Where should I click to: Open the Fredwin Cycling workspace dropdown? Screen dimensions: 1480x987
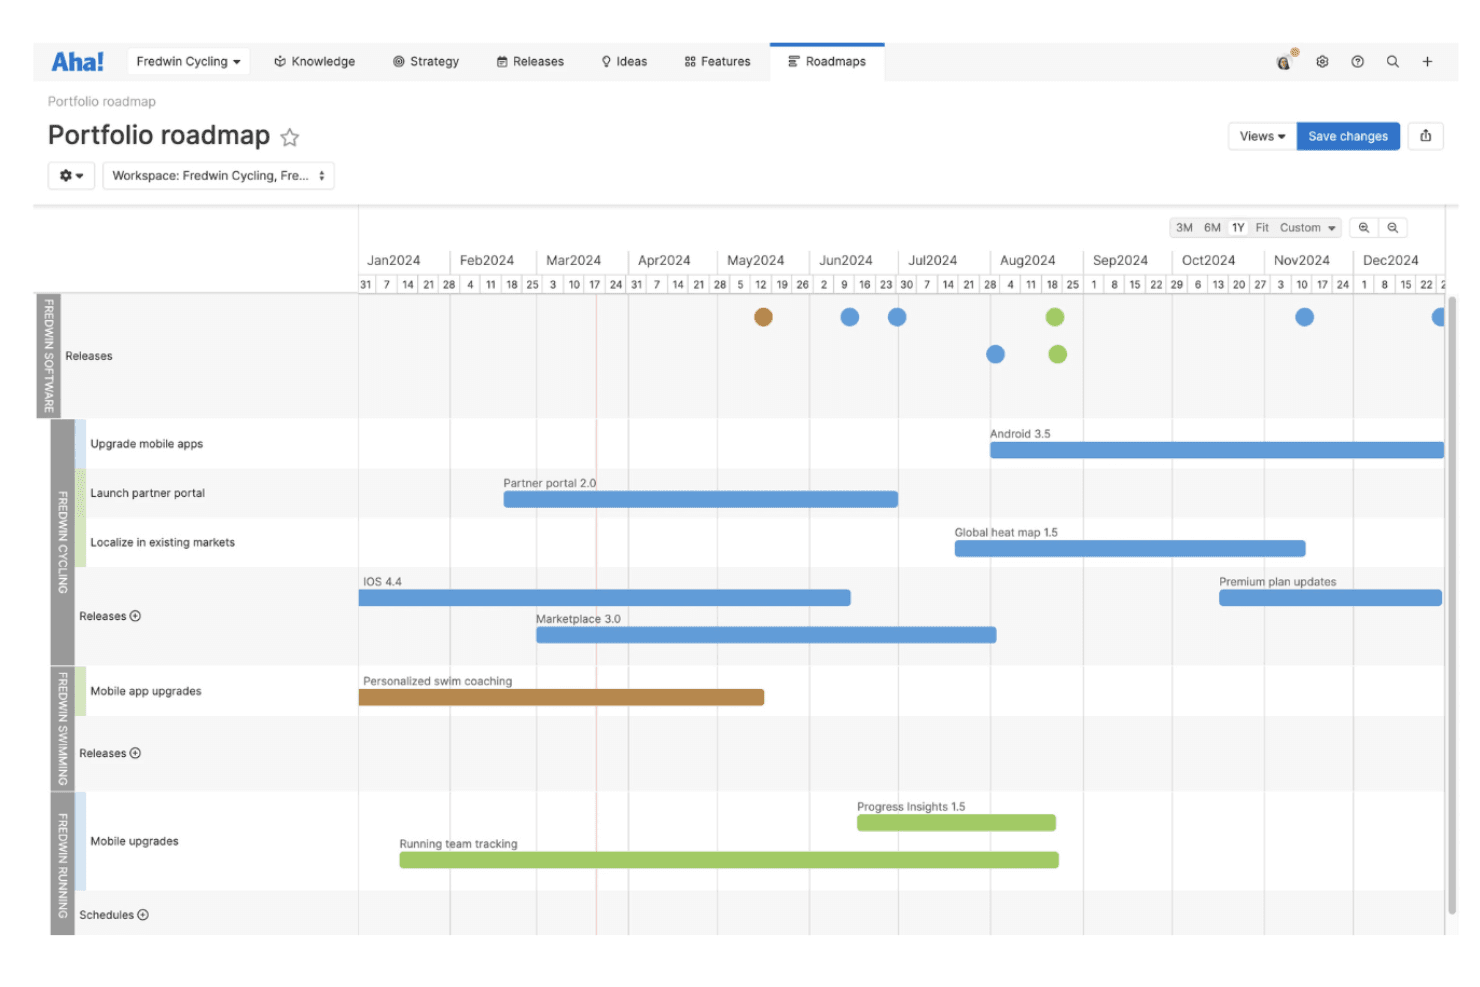(188, 62)
